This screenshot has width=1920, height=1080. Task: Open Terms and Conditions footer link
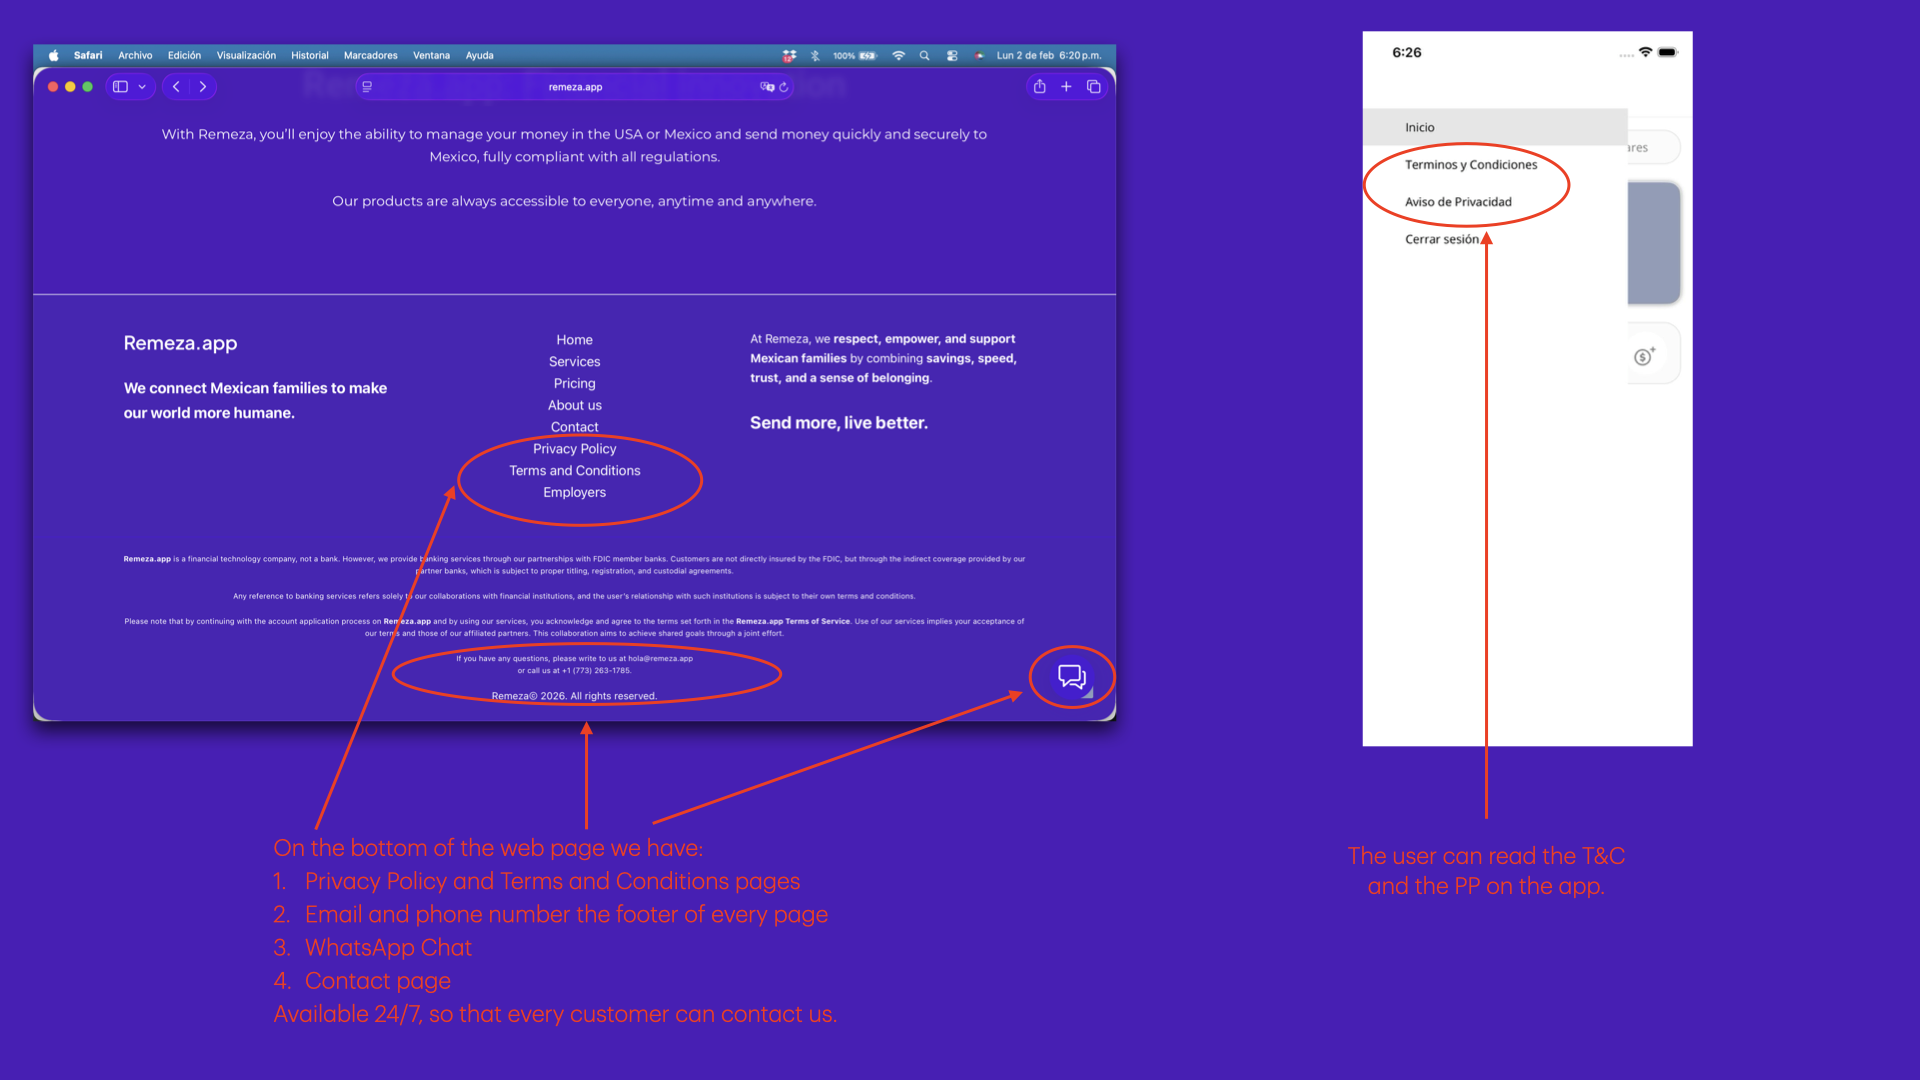tap(574, 471)
